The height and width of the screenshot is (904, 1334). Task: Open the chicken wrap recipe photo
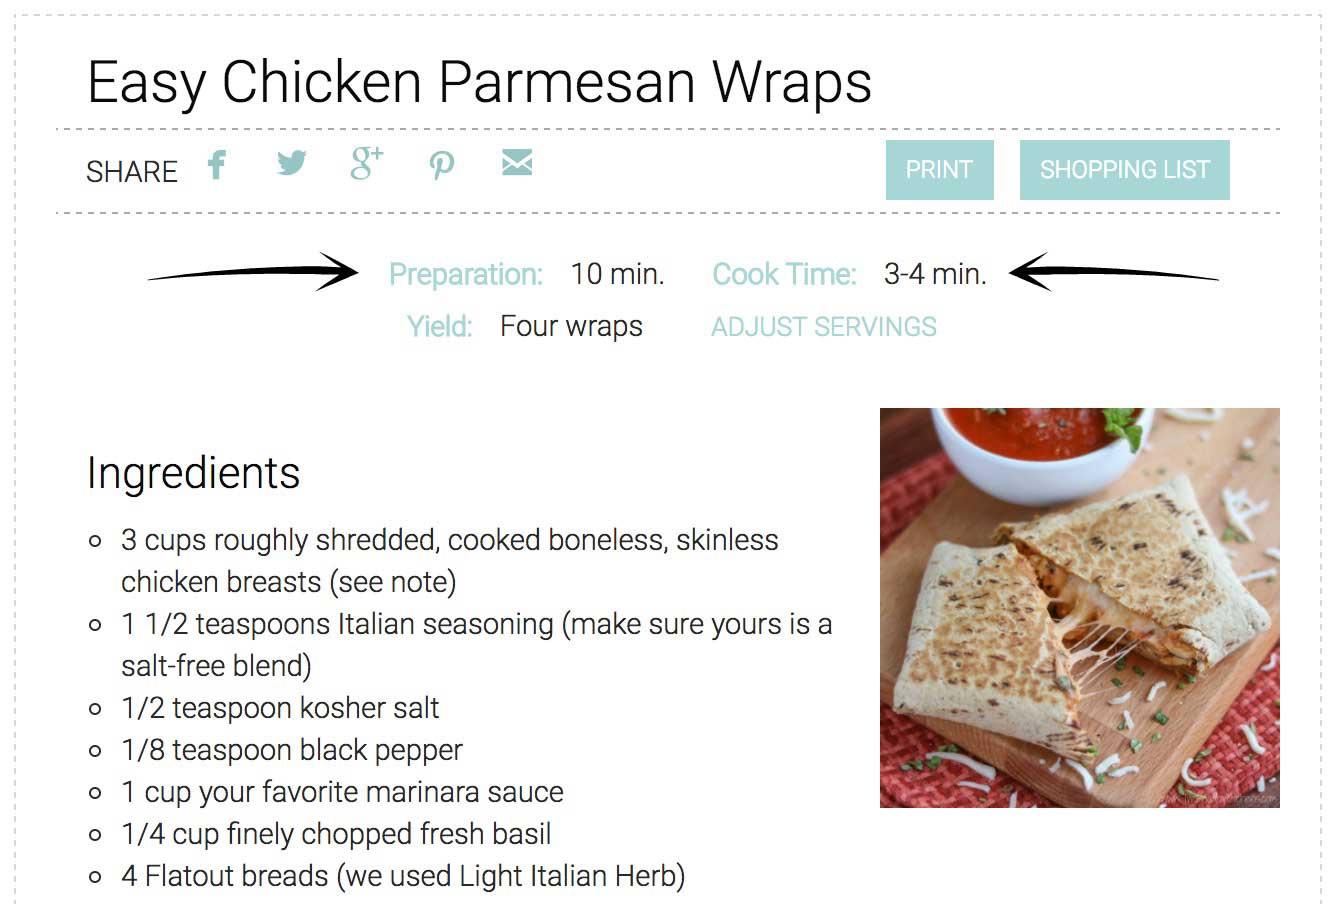1079,607
